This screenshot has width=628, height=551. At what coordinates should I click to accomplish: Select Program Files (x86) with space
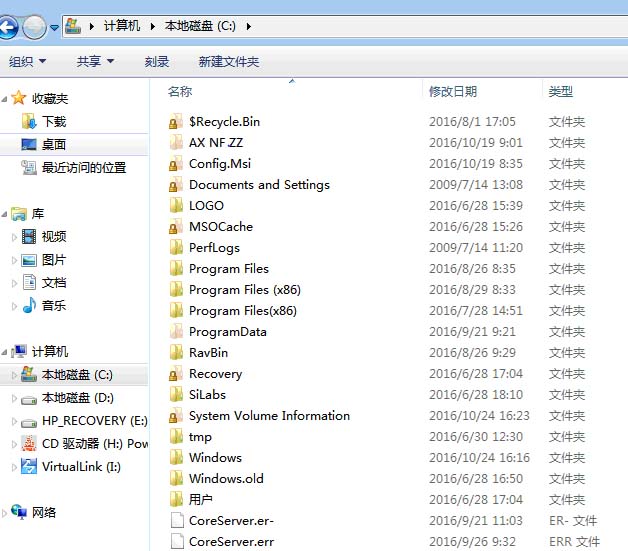click(x=245, y=290)
